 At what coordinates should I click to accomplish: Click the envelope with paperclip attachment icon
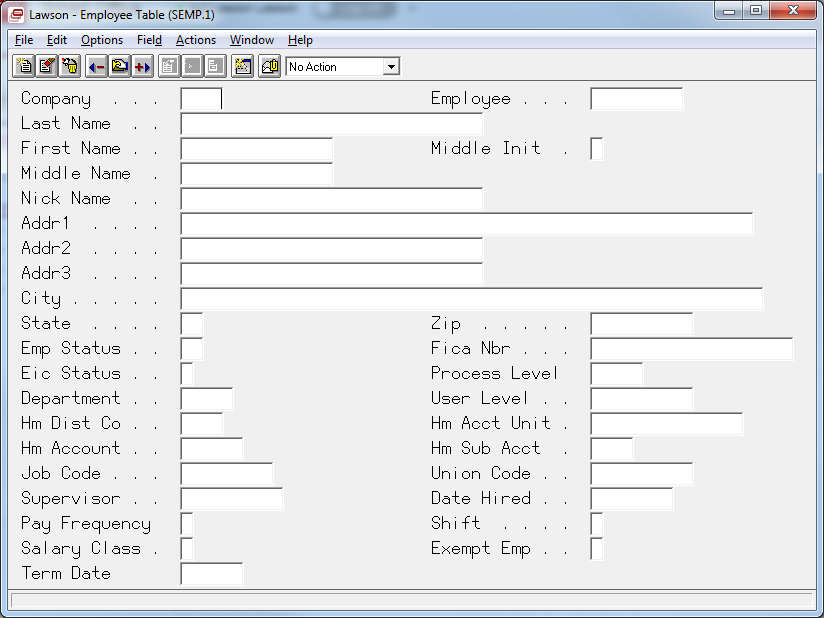coord(270,66)
